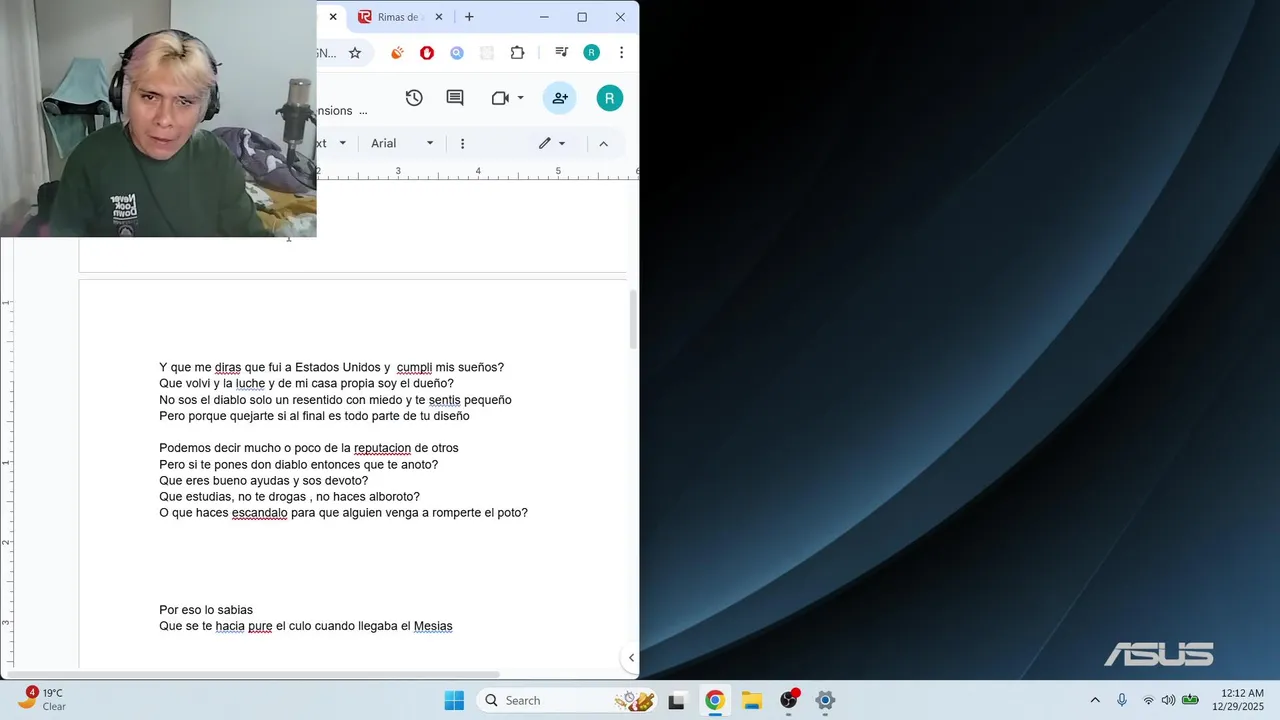Open OBS Studio from the taskbar
This screenshot has width=1280, height=720.
coord(788,700)
